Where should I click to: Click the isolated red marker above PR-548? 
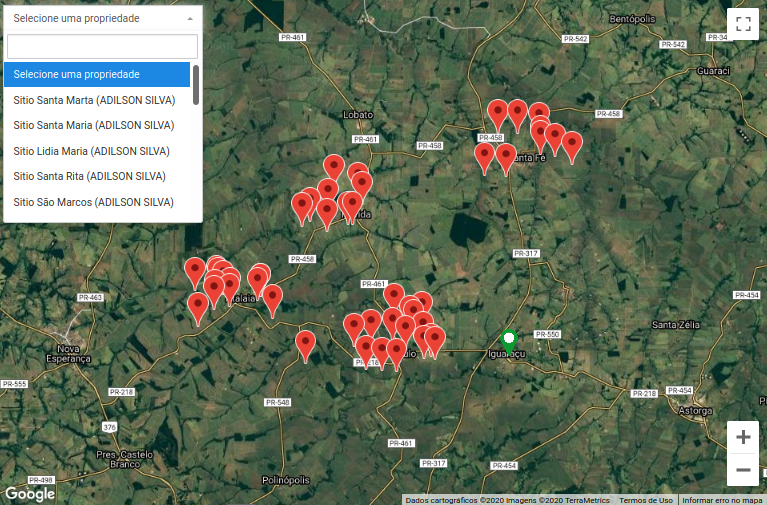coord(306,345)
